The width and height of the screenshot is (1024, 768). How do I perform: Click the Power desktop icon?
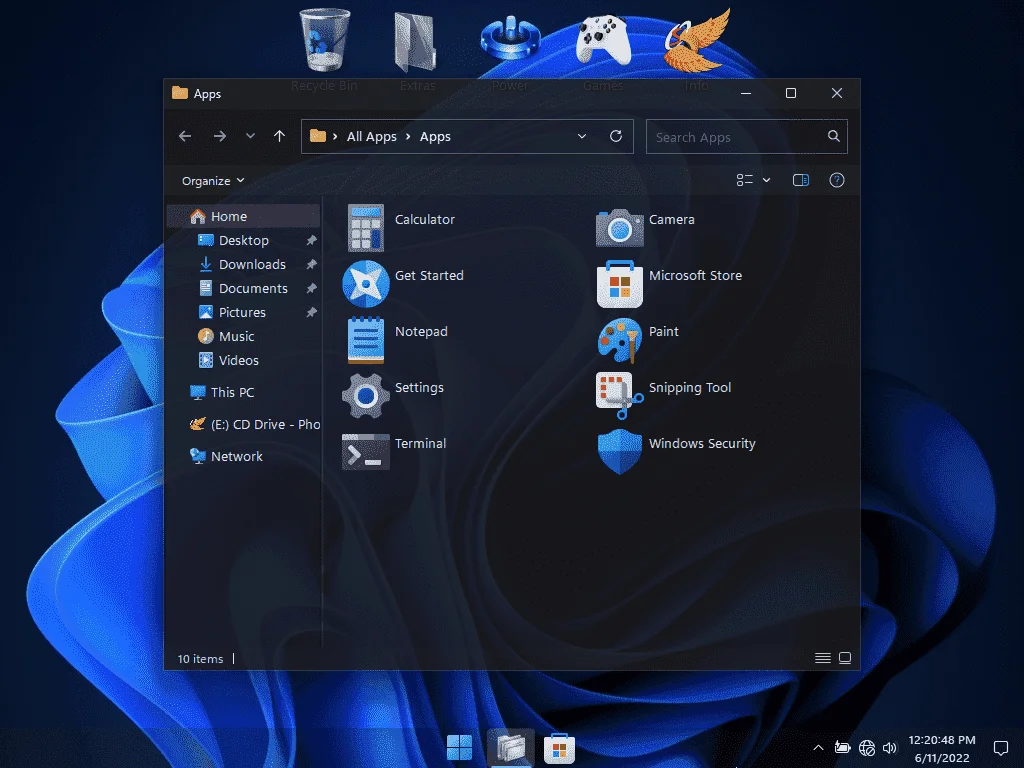tap(510, 39)
